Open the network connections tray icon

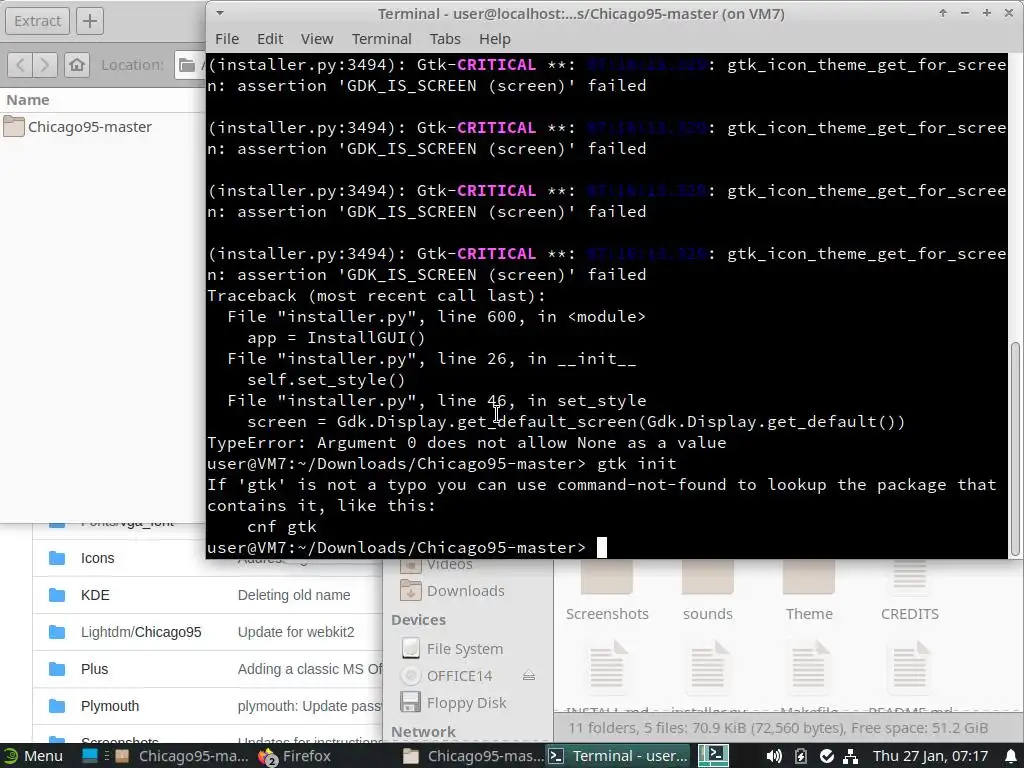pyautogui.click(x=850, y=756)
